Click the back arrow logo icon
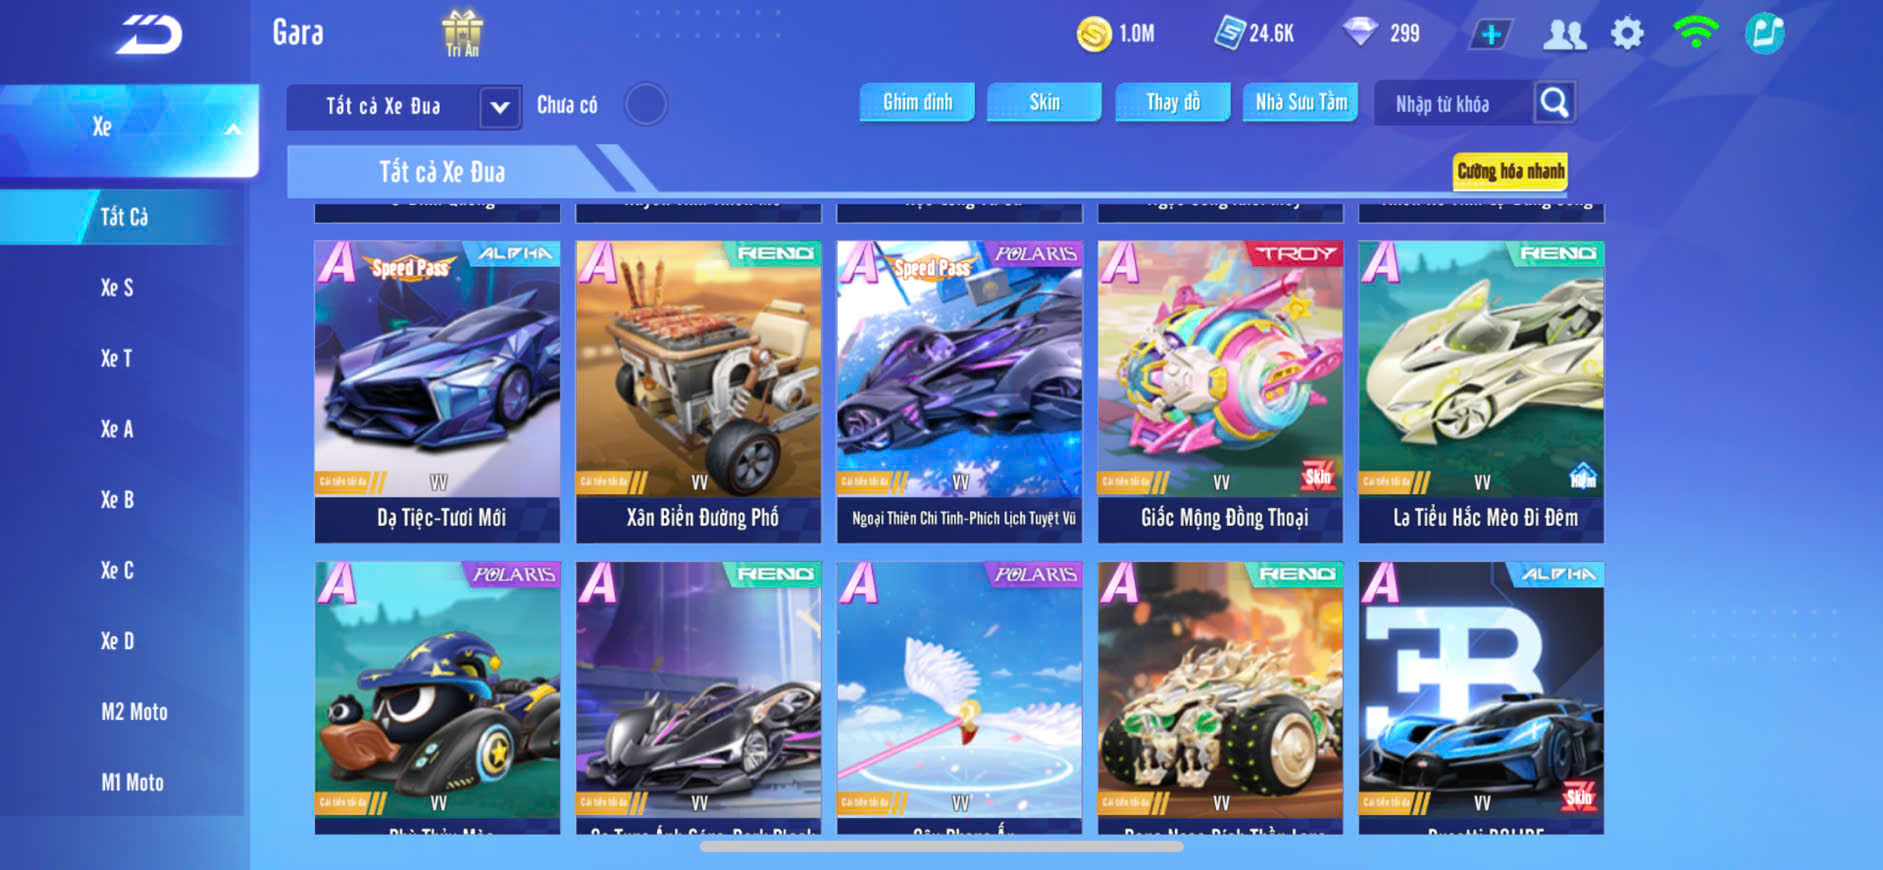Viewport: 1883px width, 870px height. click(150, 35)
